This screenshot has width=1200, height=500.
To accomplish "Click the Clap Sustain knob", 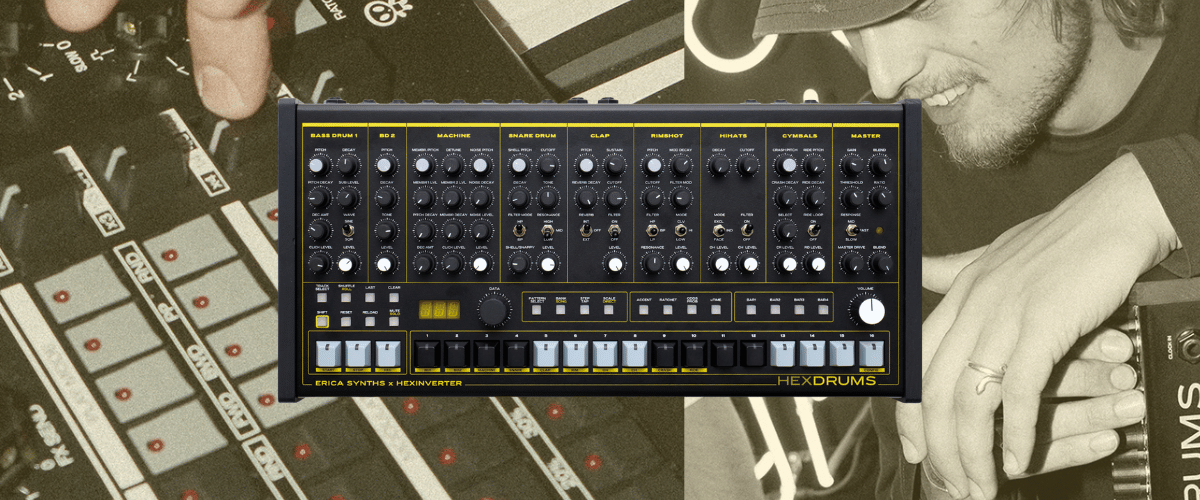I will tap(615, 165).
